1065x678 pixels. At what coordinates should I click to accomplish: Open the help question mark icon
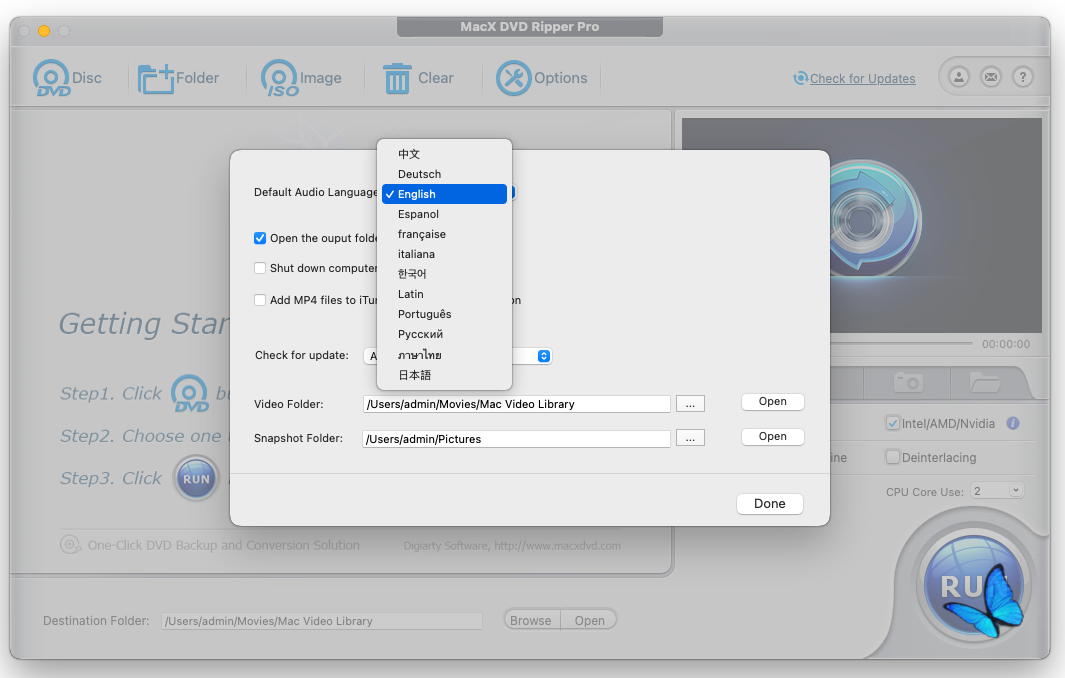point(1022,77)
